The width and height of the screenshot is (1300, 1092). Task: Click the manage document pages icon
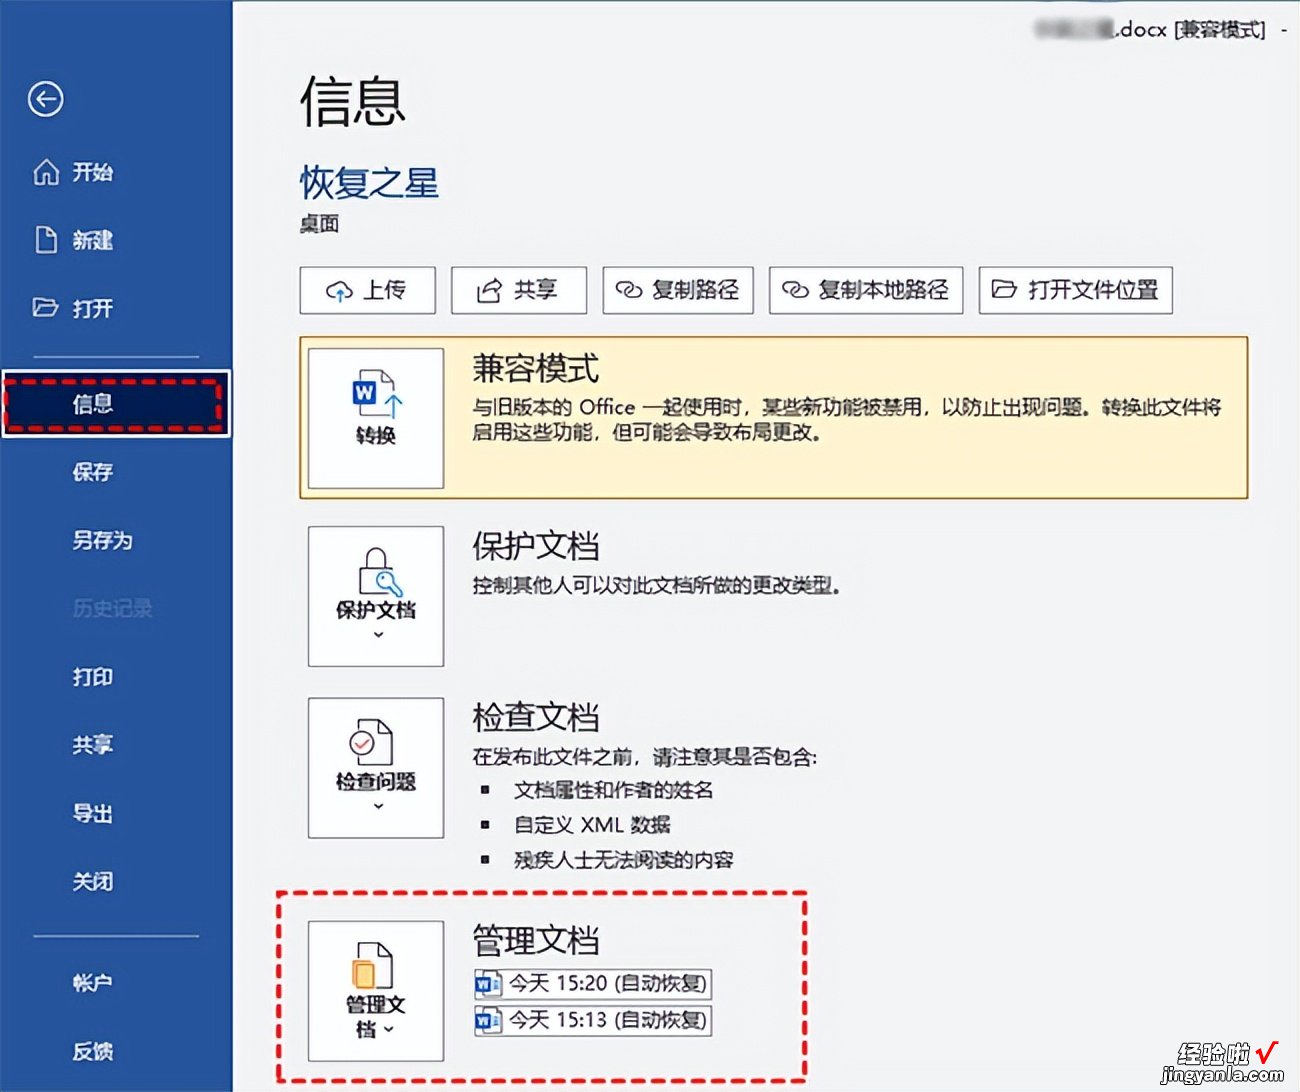[x=372, y=966]
